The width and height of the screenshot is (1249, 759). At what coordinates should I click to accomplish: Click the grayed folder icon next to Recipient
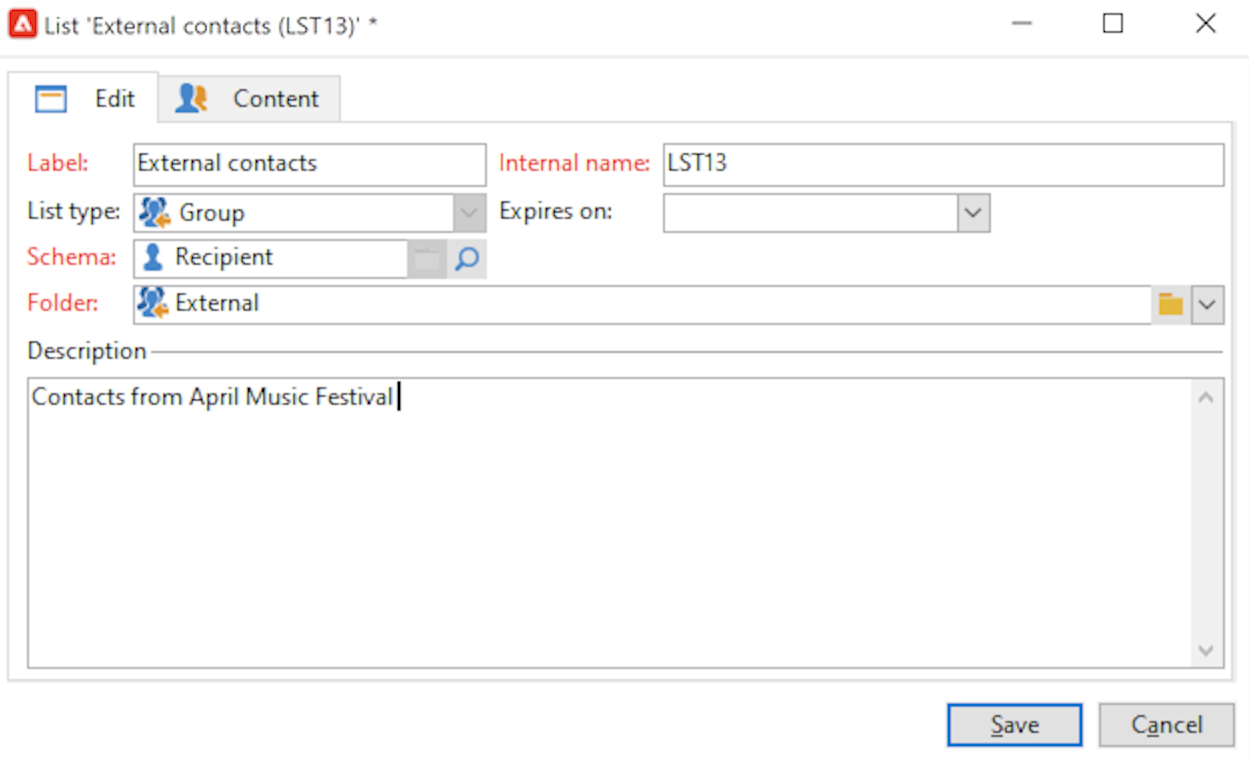click(x=427, y=259)
